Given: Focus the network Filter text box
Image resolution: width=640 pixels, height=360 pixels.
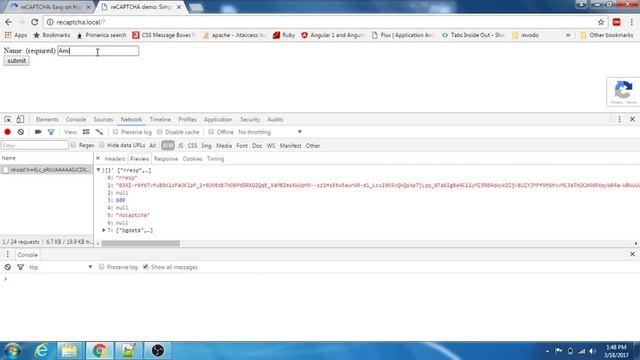Looking at the screenshot, I should click(x=35, y=145).
